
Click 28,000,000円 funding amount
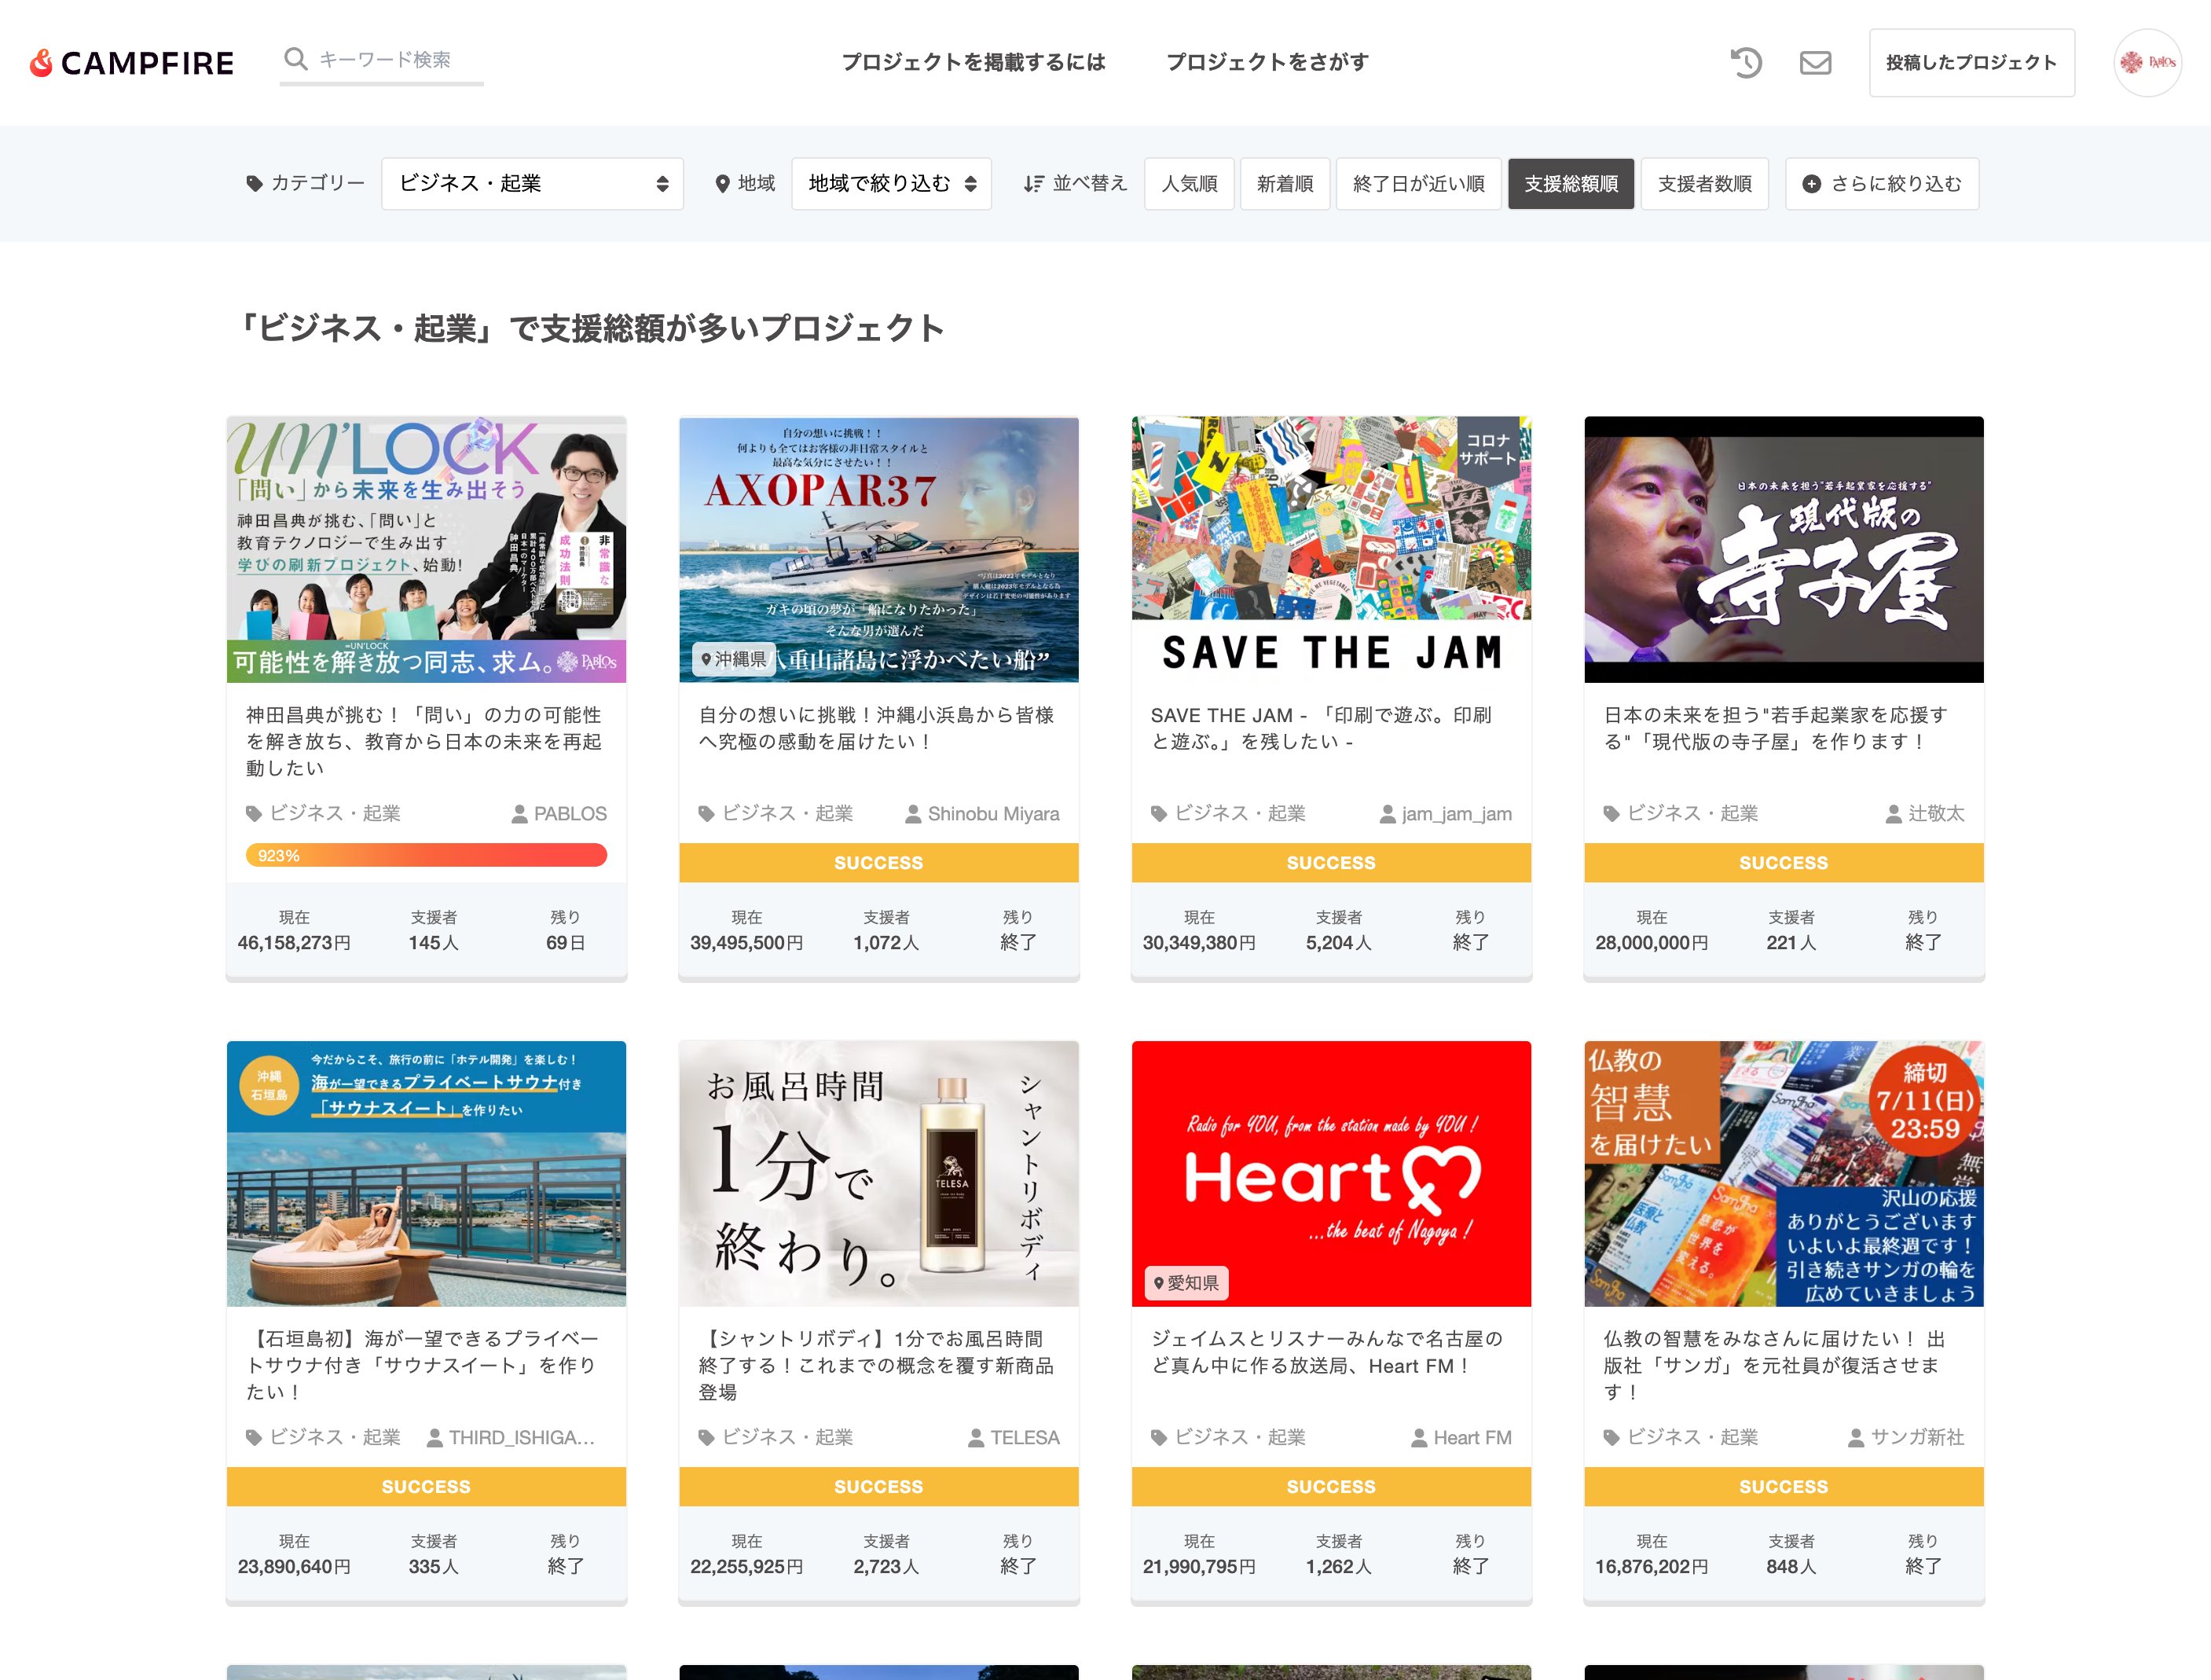tap(1651, 943)
